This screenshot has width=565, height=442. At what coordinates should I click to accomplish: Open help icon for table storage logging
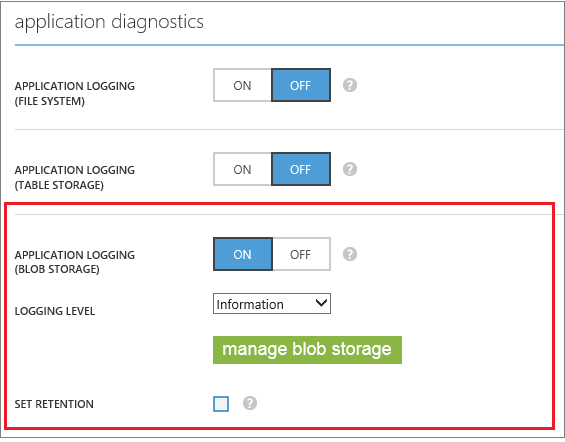point(350,169)
